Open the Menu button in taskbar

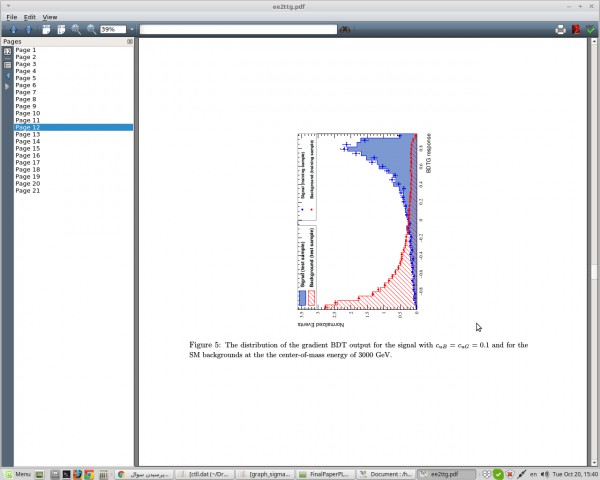point(18,473)
